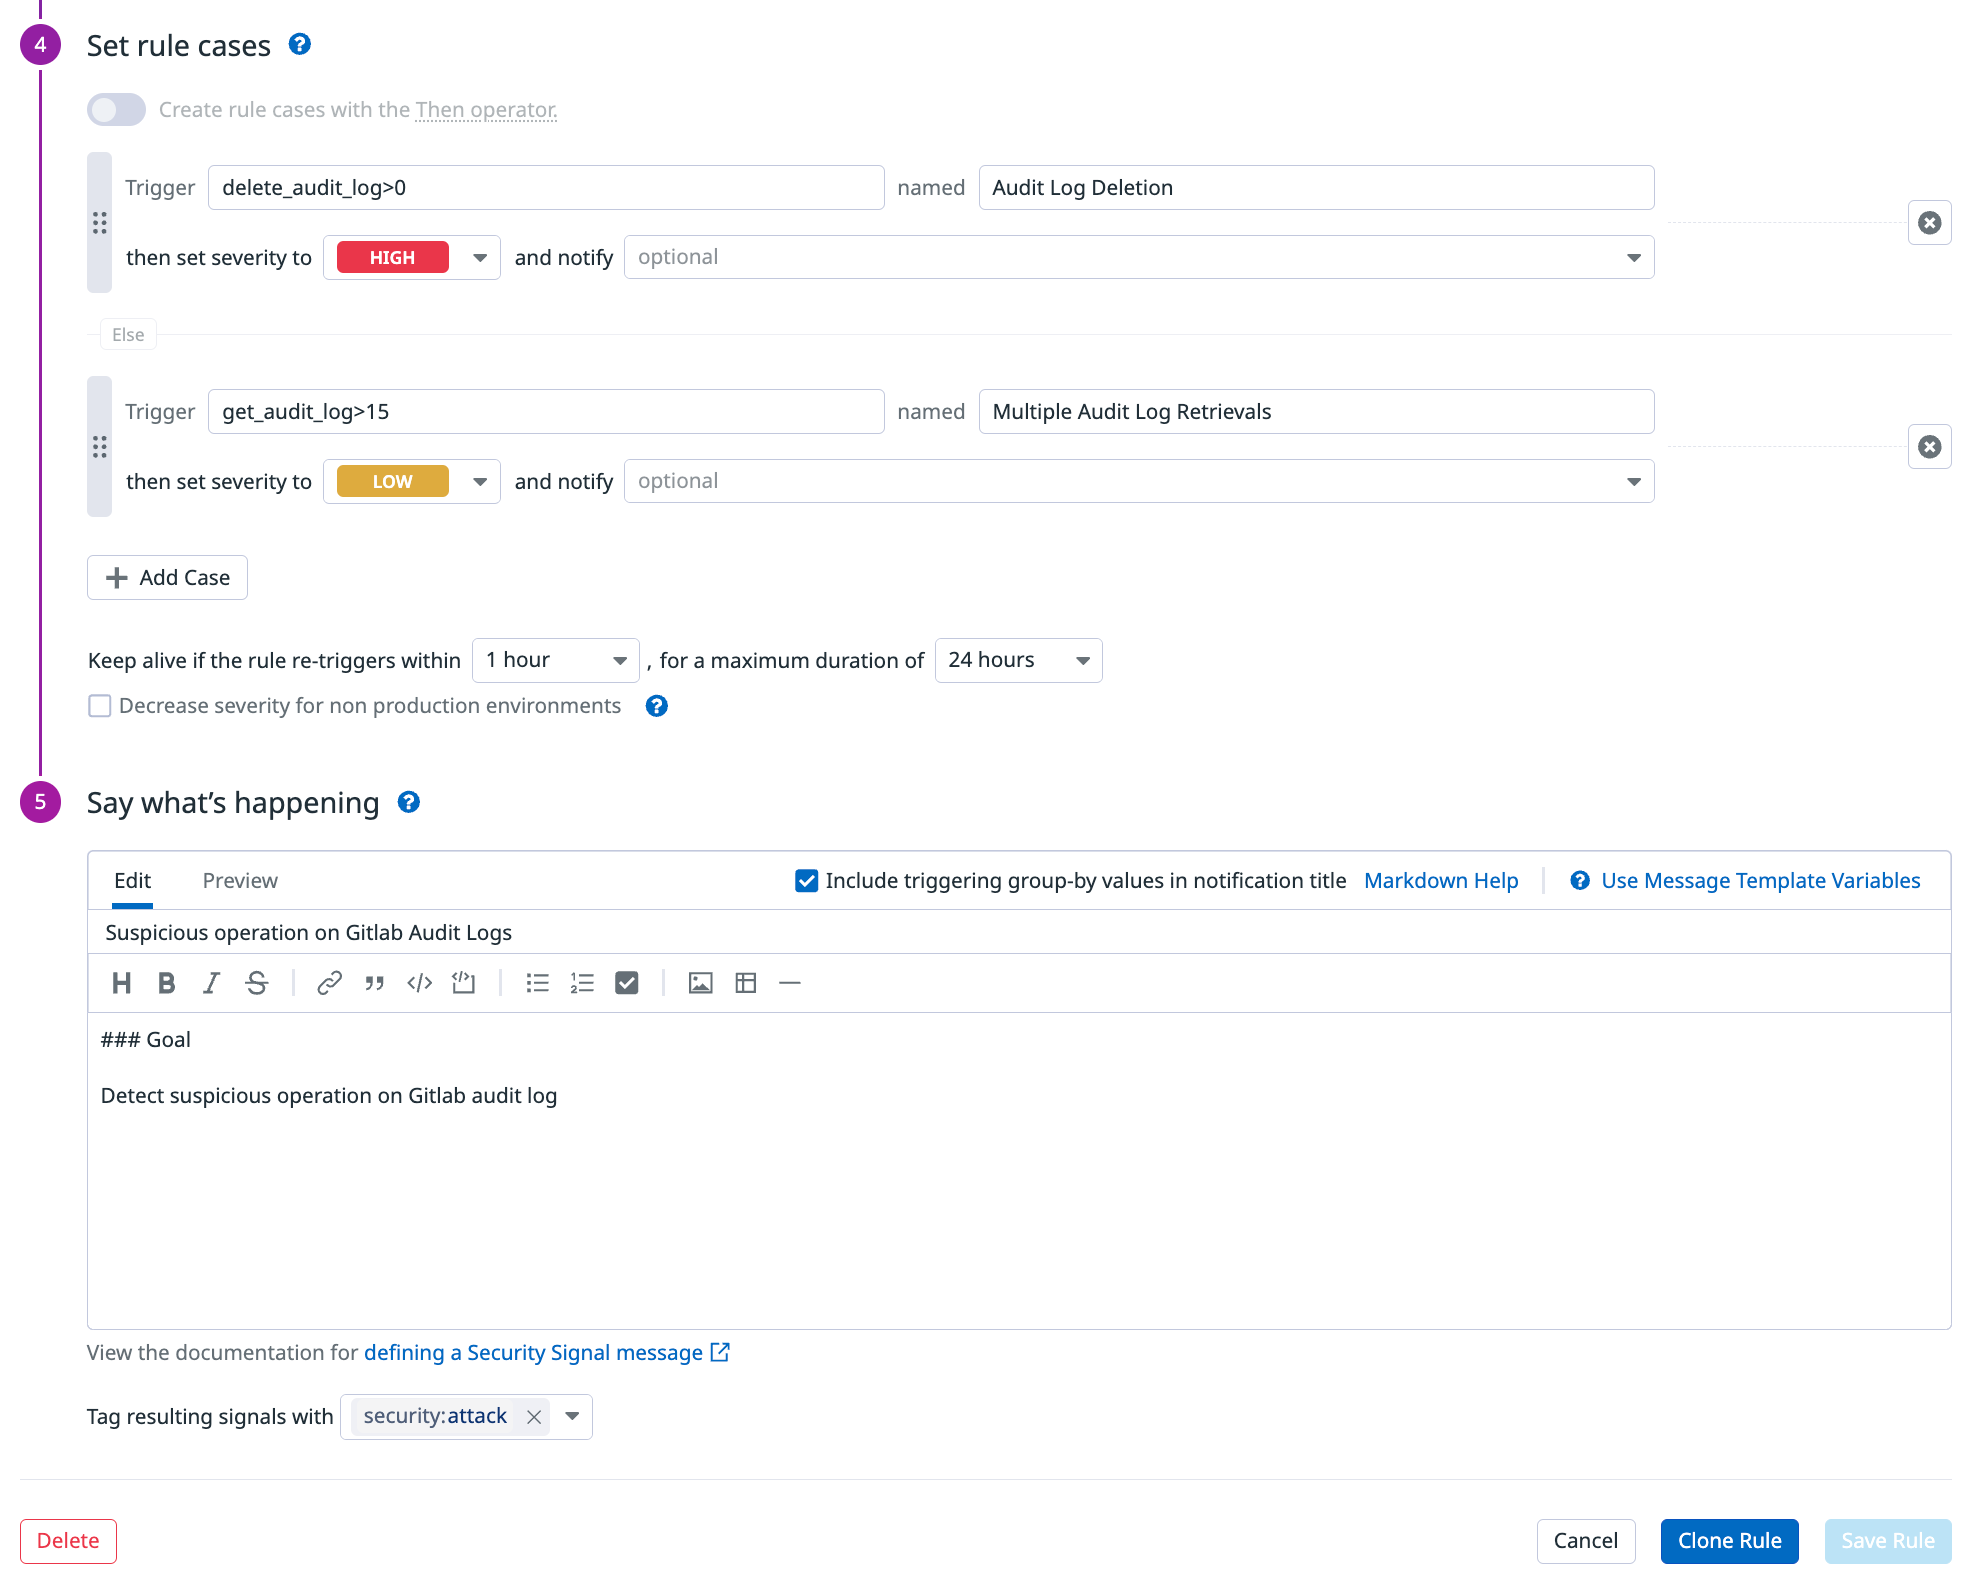This screenshot has height=1588, width=1978.
Task: Insert a table from editor toolbar
Action: (x=745, y=983)
